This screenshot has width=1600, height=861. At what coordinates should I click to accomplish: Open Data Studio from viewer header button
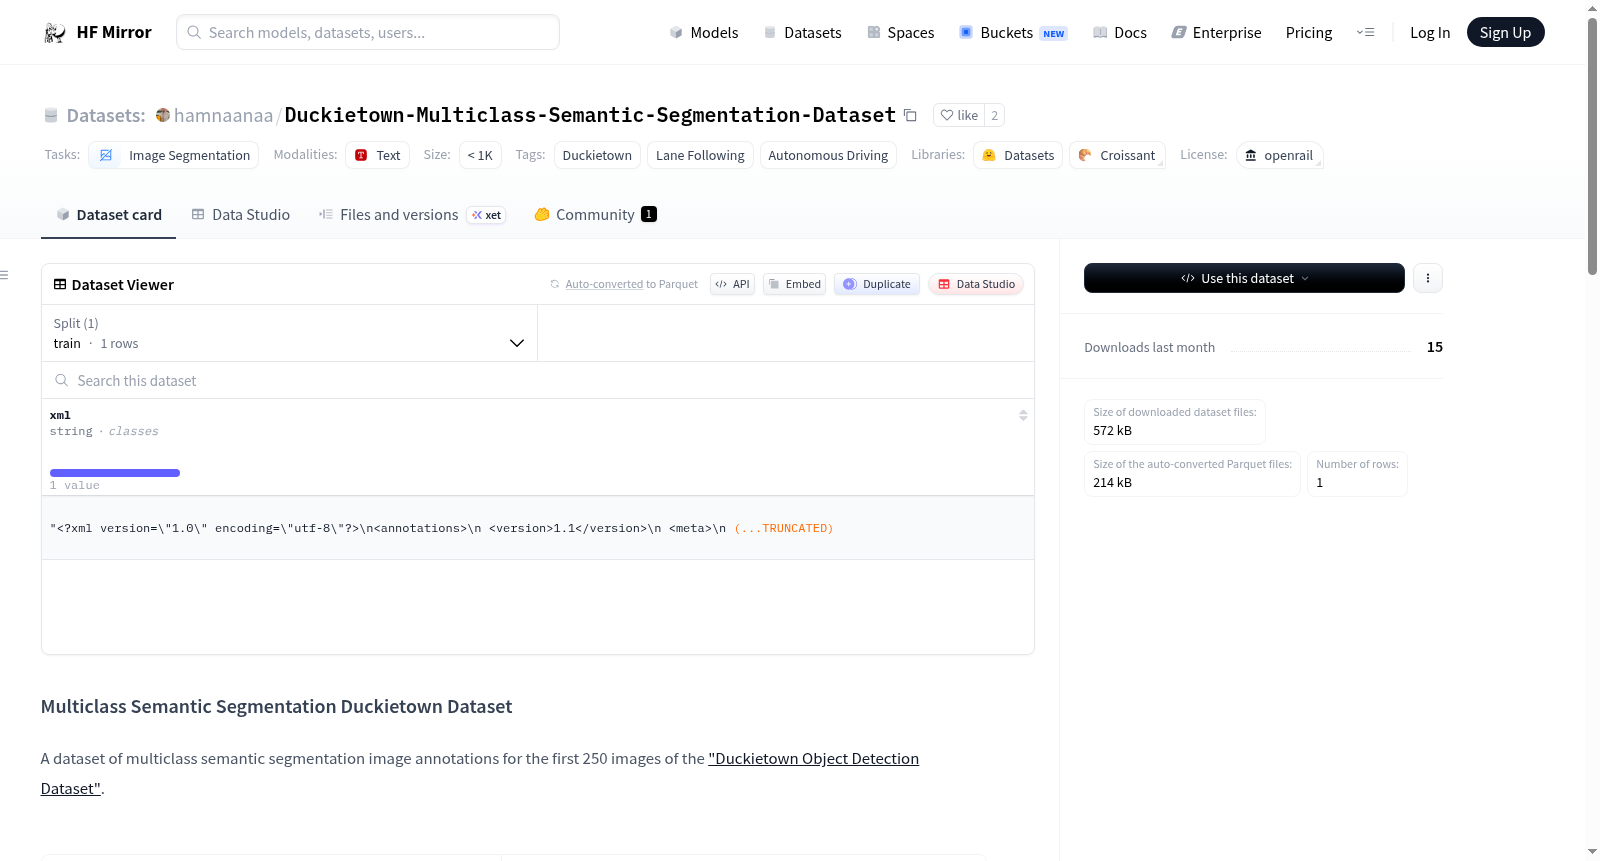[976, 284]
